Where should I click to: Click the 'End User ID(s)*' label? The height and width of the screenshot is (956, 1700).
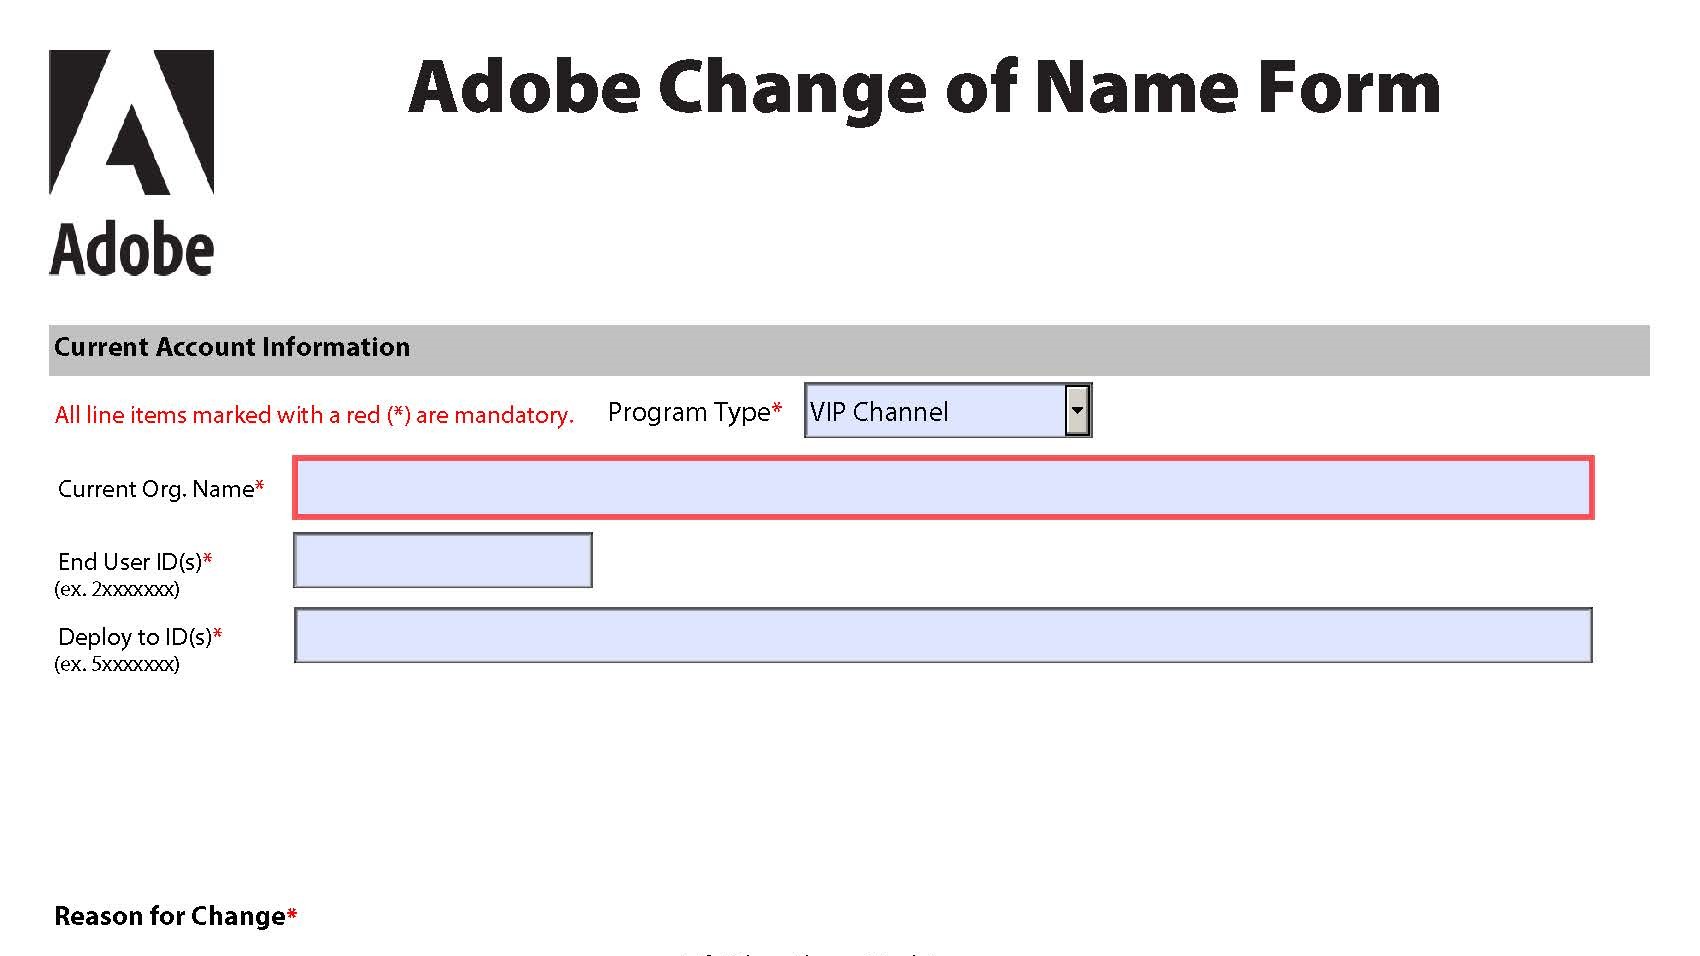[135, 562]
